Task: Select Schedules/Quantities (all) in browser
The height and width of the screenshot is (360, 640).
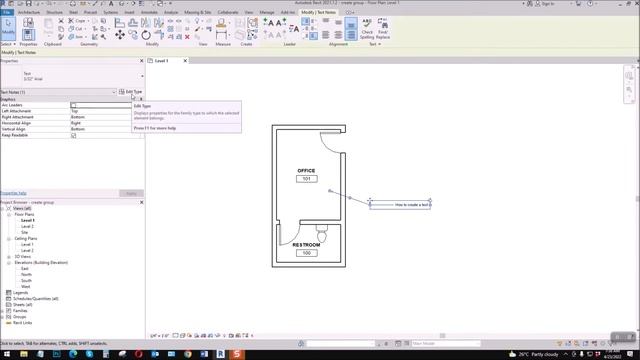Action: (x=36, y=299)
